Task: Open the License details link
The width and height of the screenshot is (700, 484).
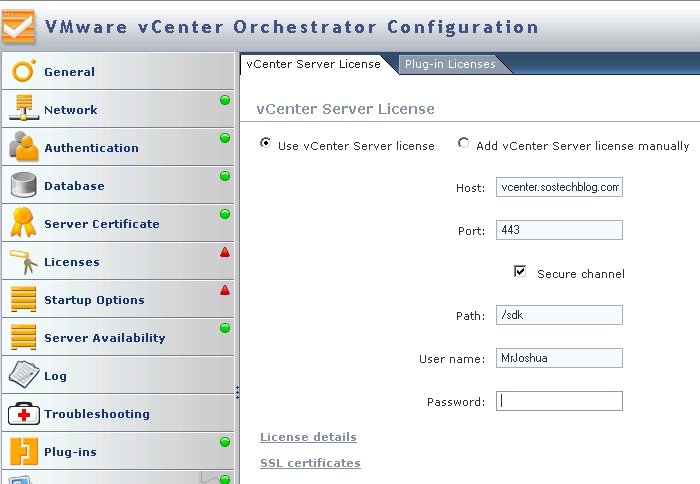Action: [308, 437]
